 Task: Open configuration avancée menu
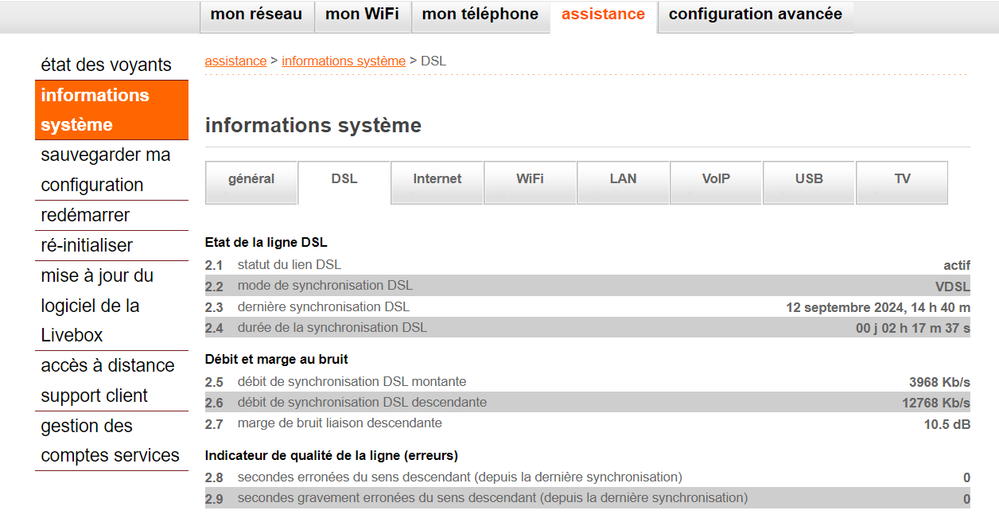point(755,15)
